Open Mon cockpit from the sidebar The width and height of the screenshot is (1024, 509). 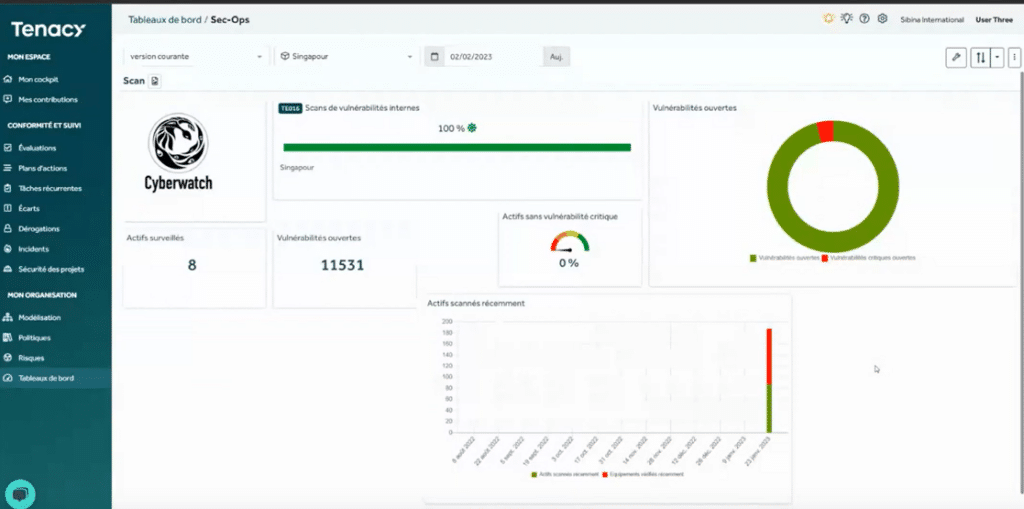tap(38, 80)
